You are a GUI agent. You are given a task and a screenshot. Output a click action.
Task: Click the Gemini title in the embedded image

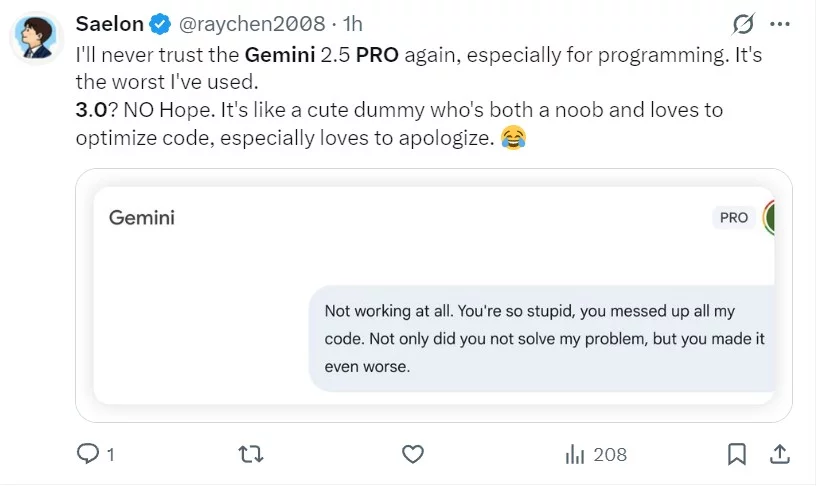pyautogui.click(x=141, y=216)
